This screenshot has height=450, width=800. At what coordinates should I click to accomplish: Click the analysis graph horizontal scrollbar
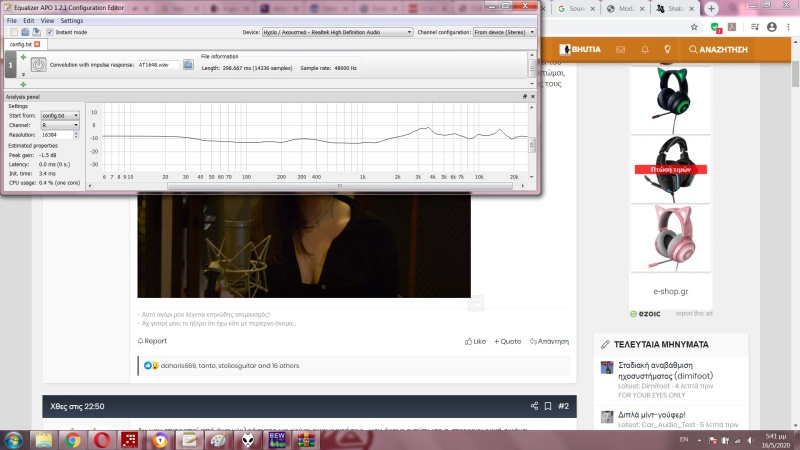click(x=340, y=186)
